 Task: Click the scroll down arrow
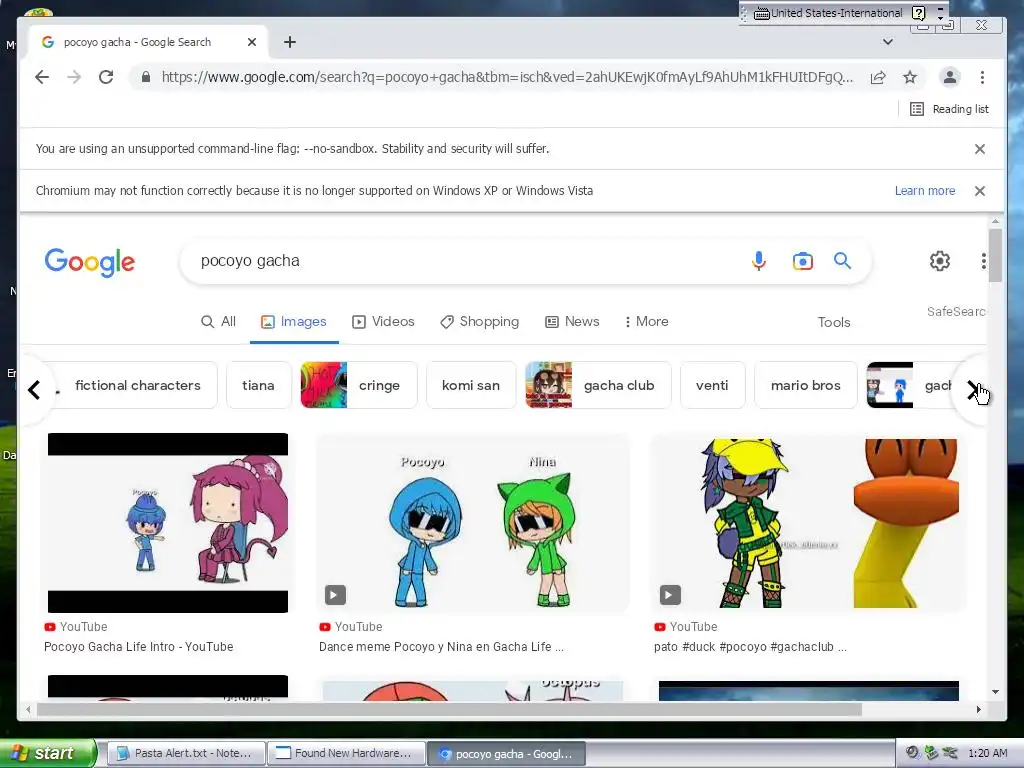(x=995, y=692)
